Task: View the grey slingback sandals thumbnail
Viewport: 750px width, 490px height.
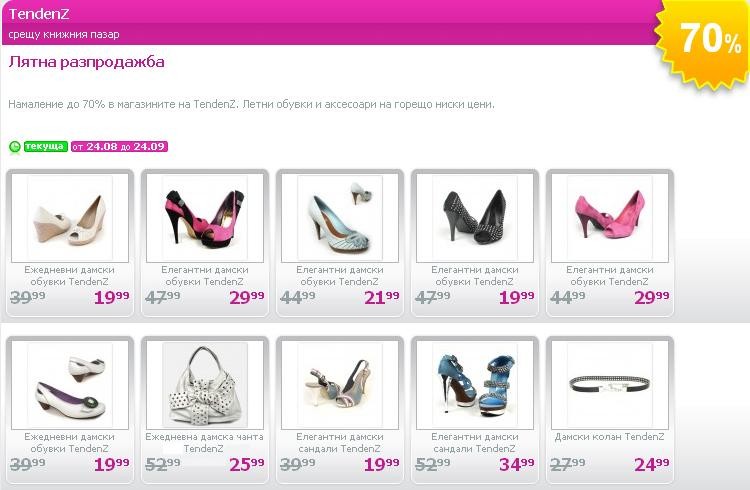Action: (340, 385)
